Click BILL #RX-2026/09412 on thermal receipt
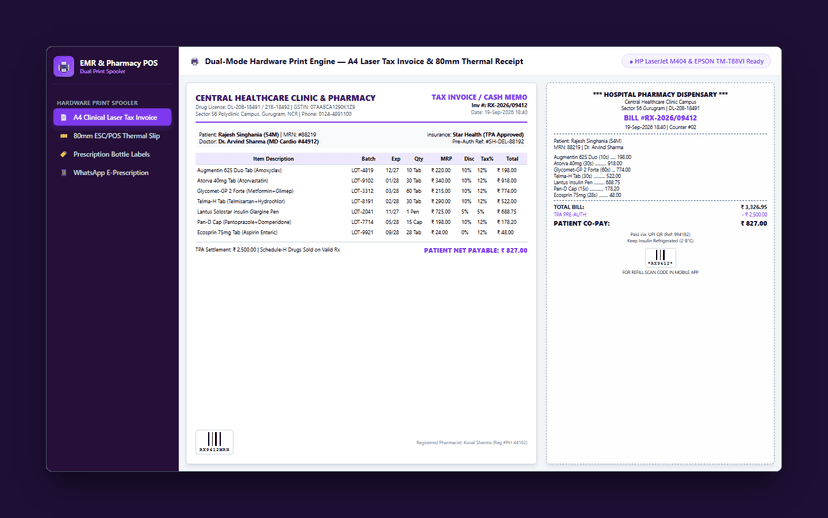The width and height of the screenshot is (828, 518). [660, 118]
